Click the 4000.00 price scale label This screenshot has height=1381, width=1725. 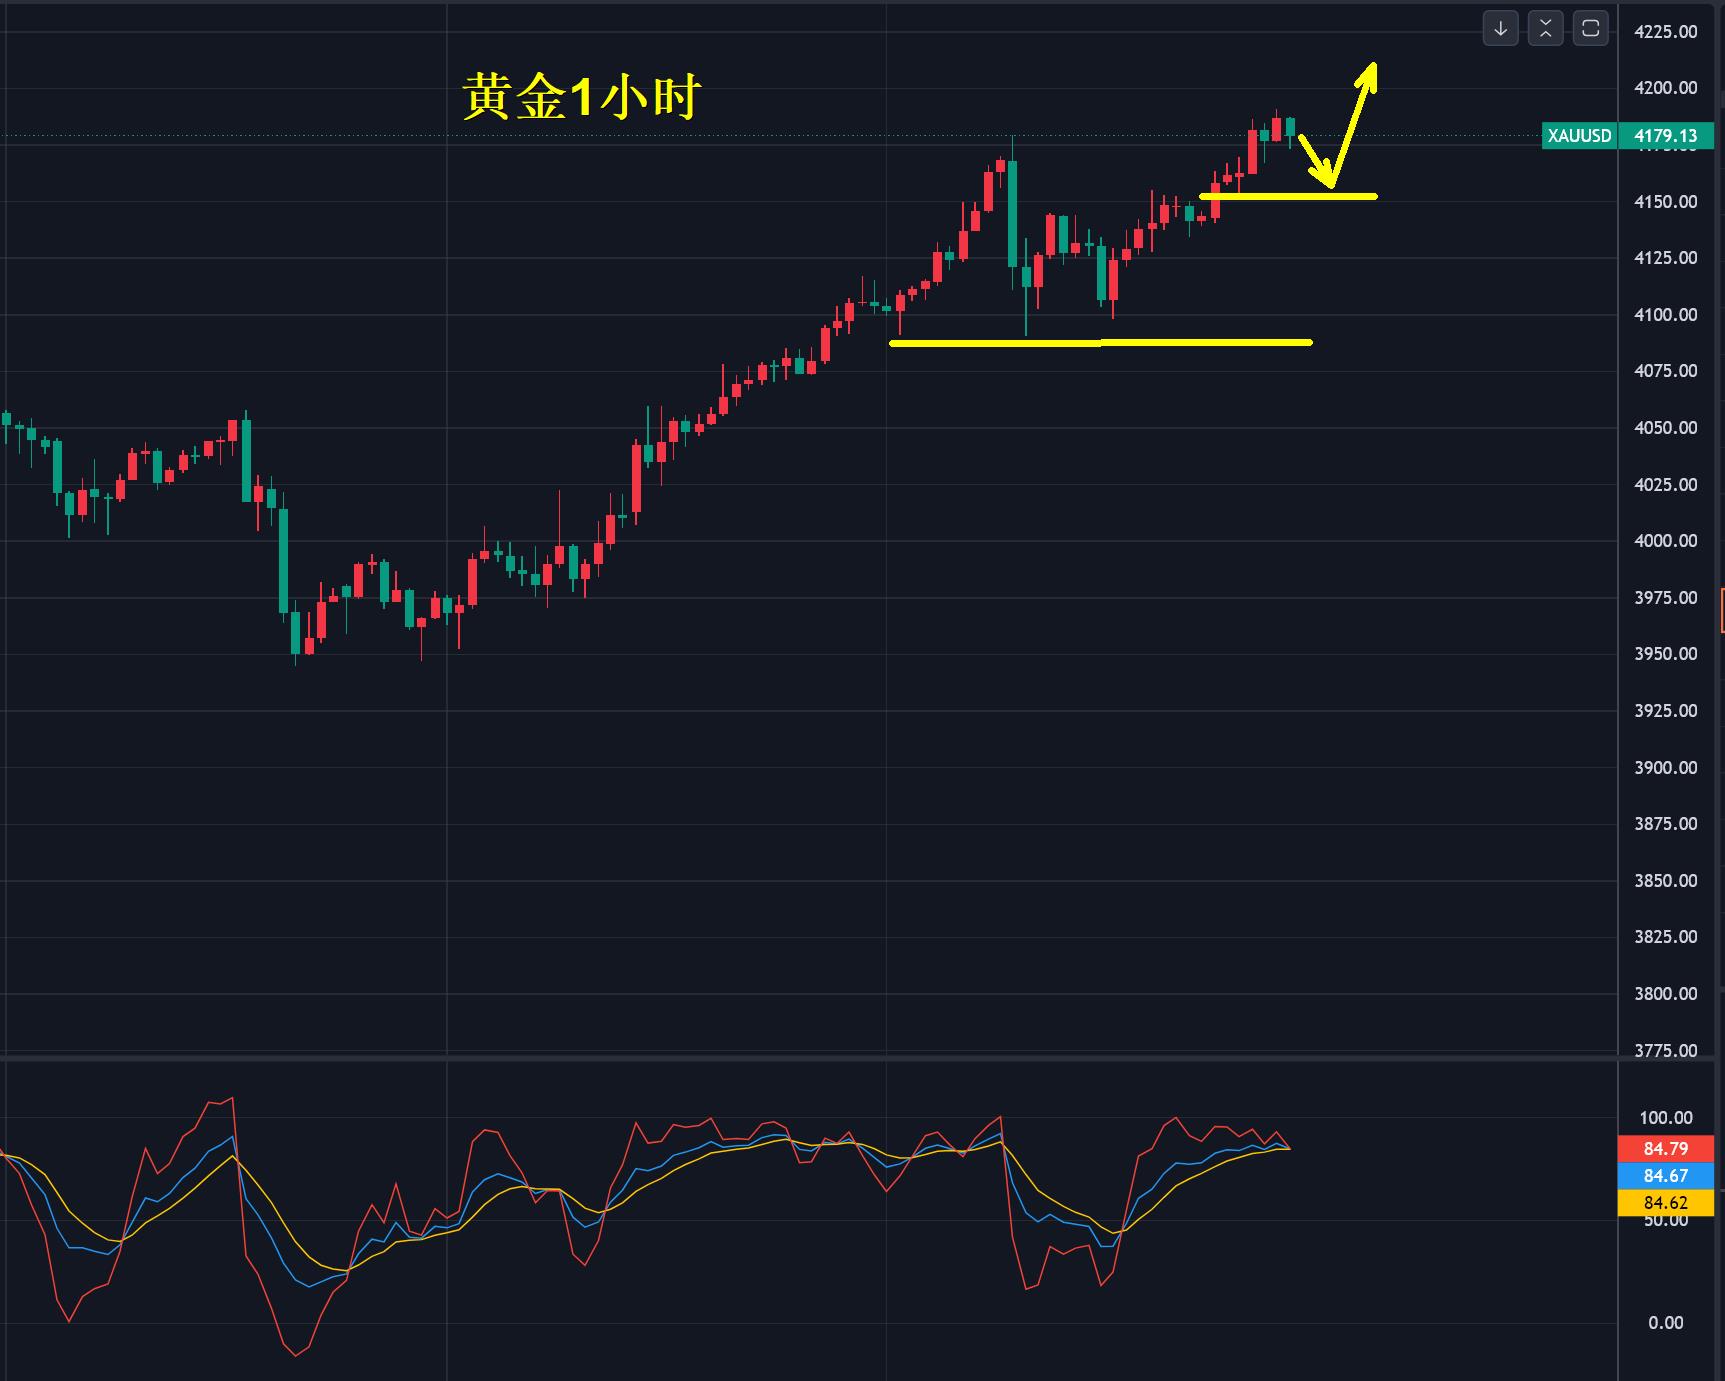(1665, 541)
